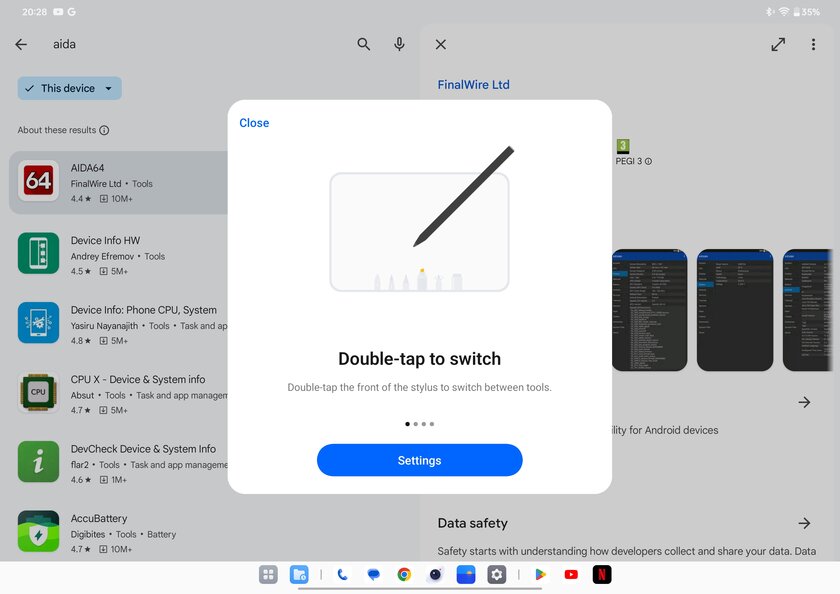The height and width of the screenshot is (594, 840).
Task: Close the stylus tutorial dialog
Action: pyautogui.click(x=254, y=123)
